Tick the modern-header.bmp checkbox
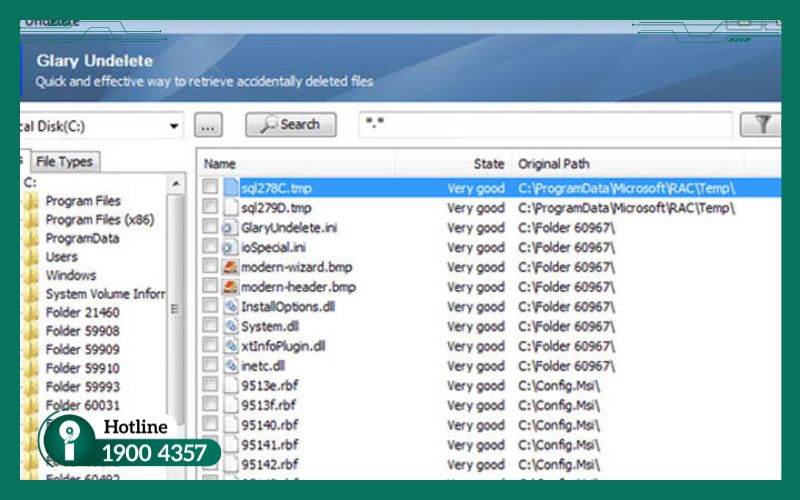 (x=210, y=287)
